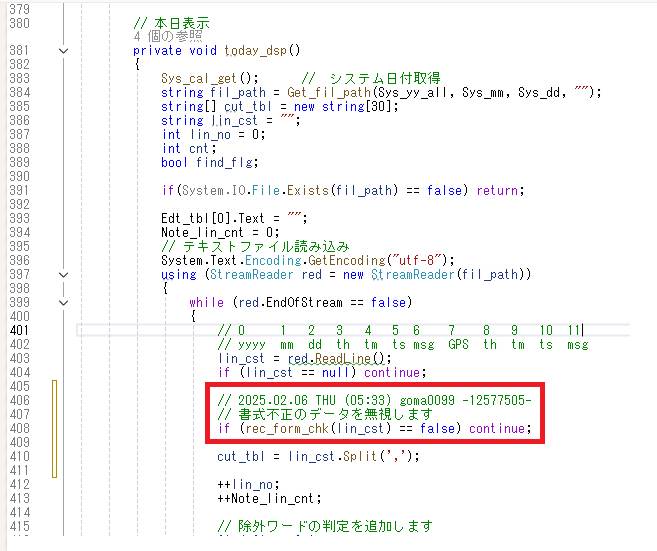
Task: Click the 書式不正のデータを無視します comment line
Action: pyautogui.click(x=324, y=414)
